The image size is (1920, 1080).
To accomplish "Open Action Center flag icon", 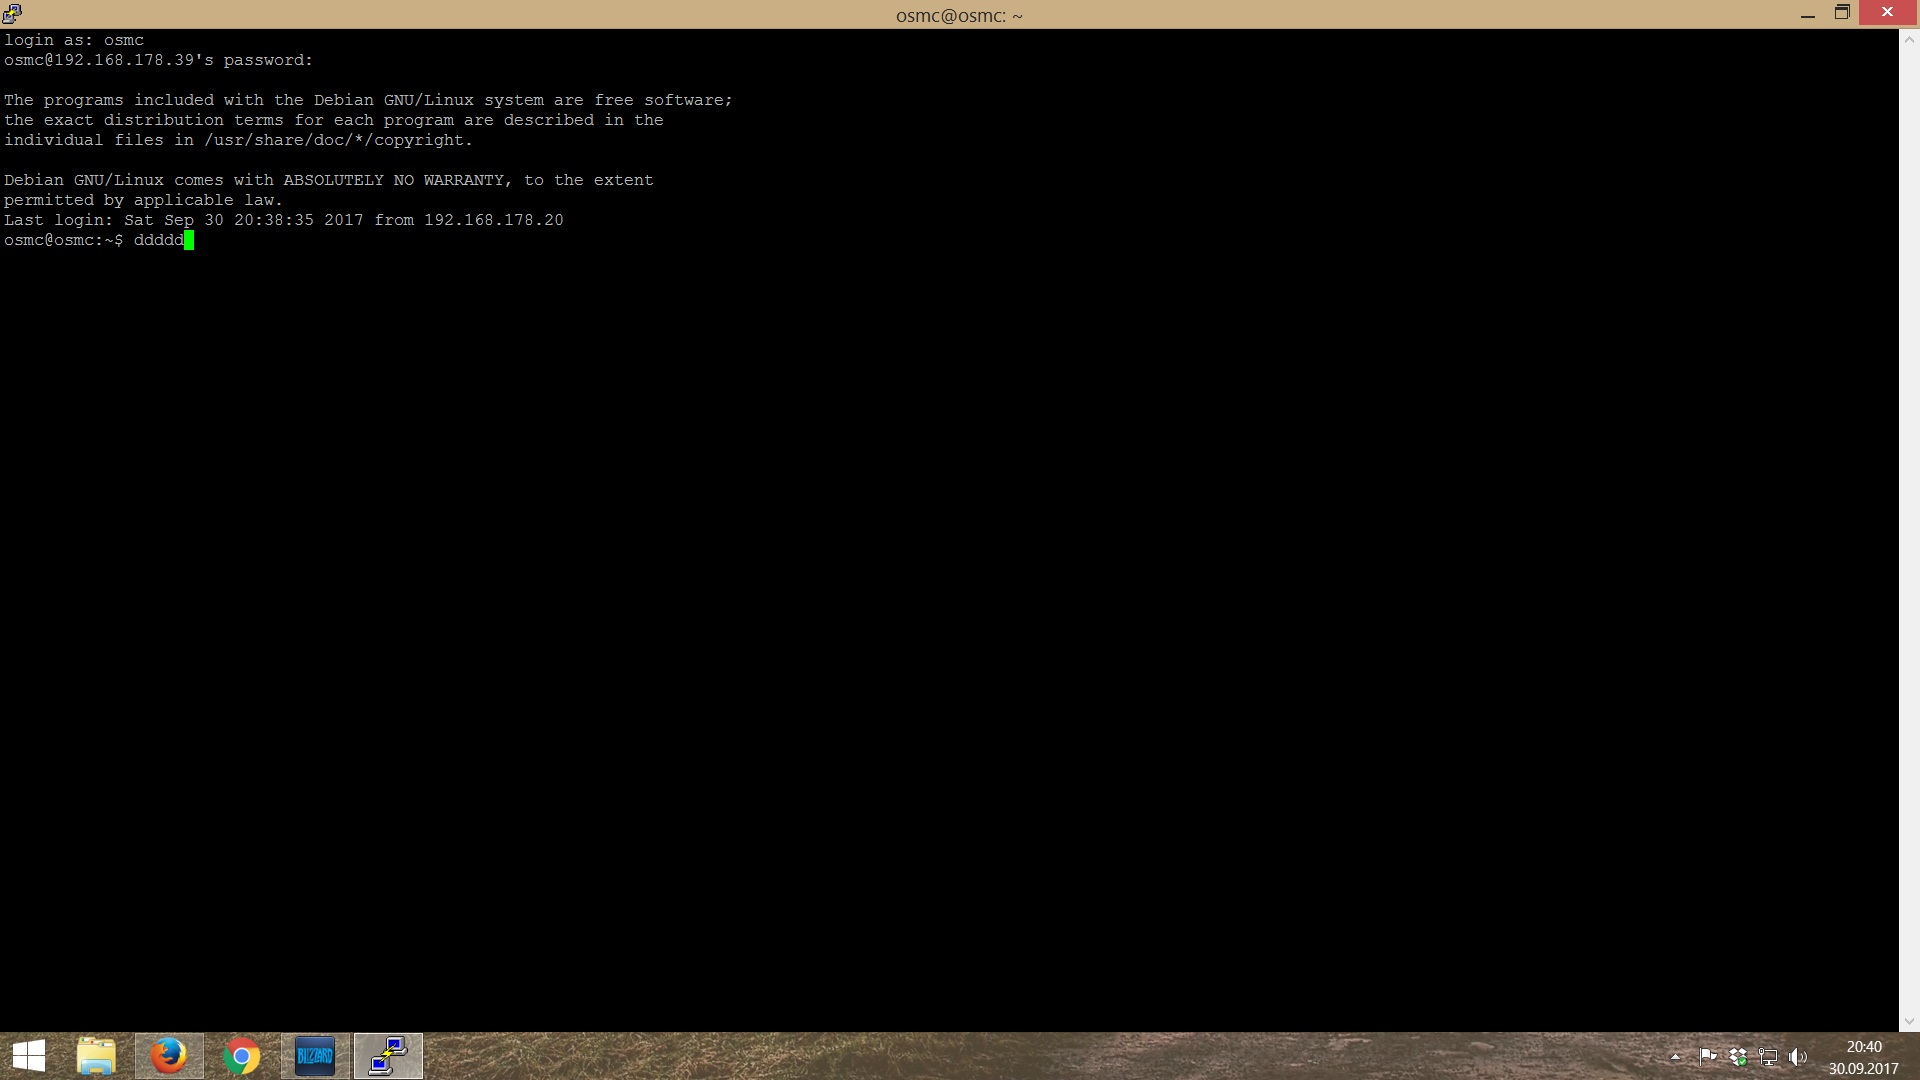I will pos(1708,1056).
